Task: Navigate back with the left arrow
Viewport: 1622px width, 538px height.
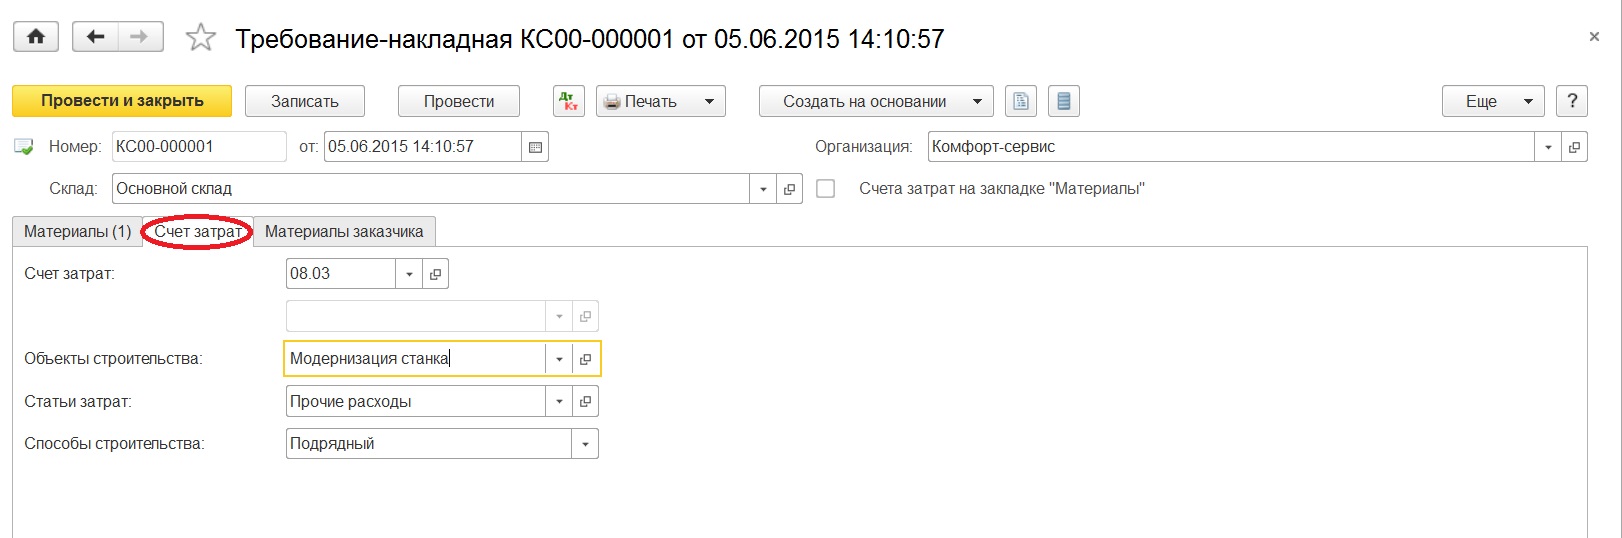Action: pyautogui.click(x=96, y=37)
